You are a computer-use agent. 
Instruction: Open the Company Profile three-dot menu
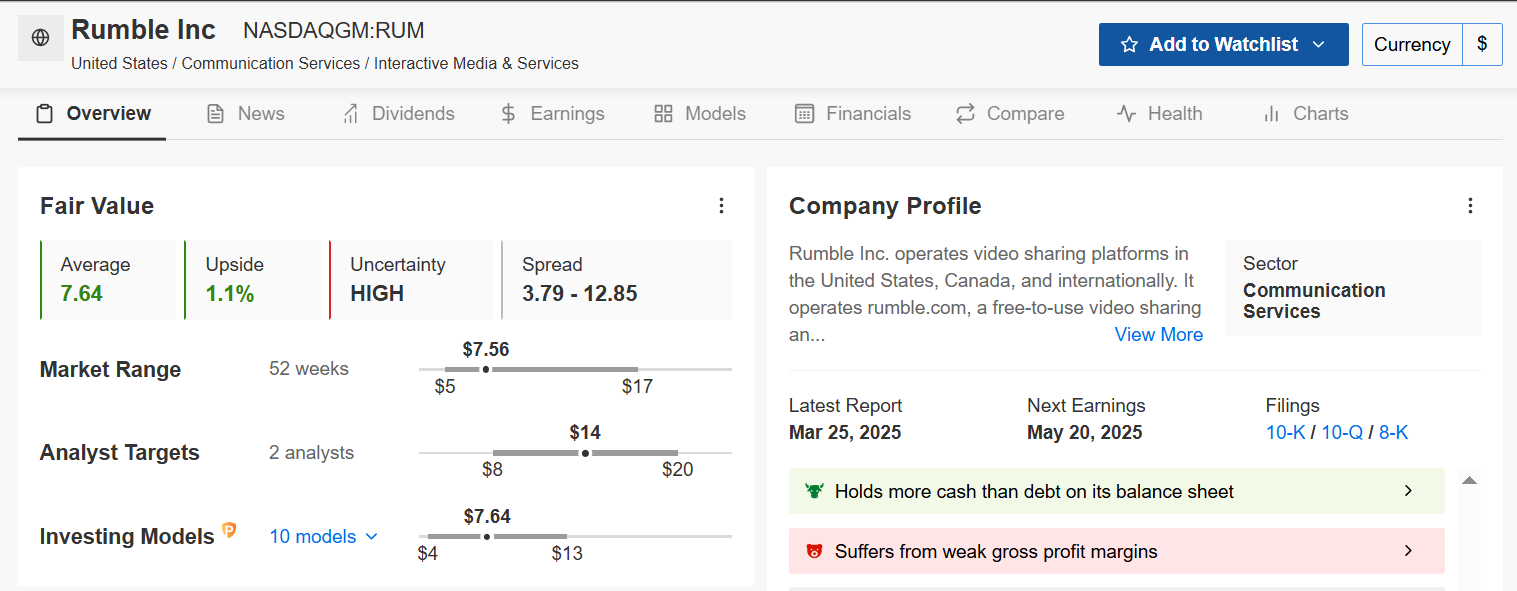coord(1470,206)
